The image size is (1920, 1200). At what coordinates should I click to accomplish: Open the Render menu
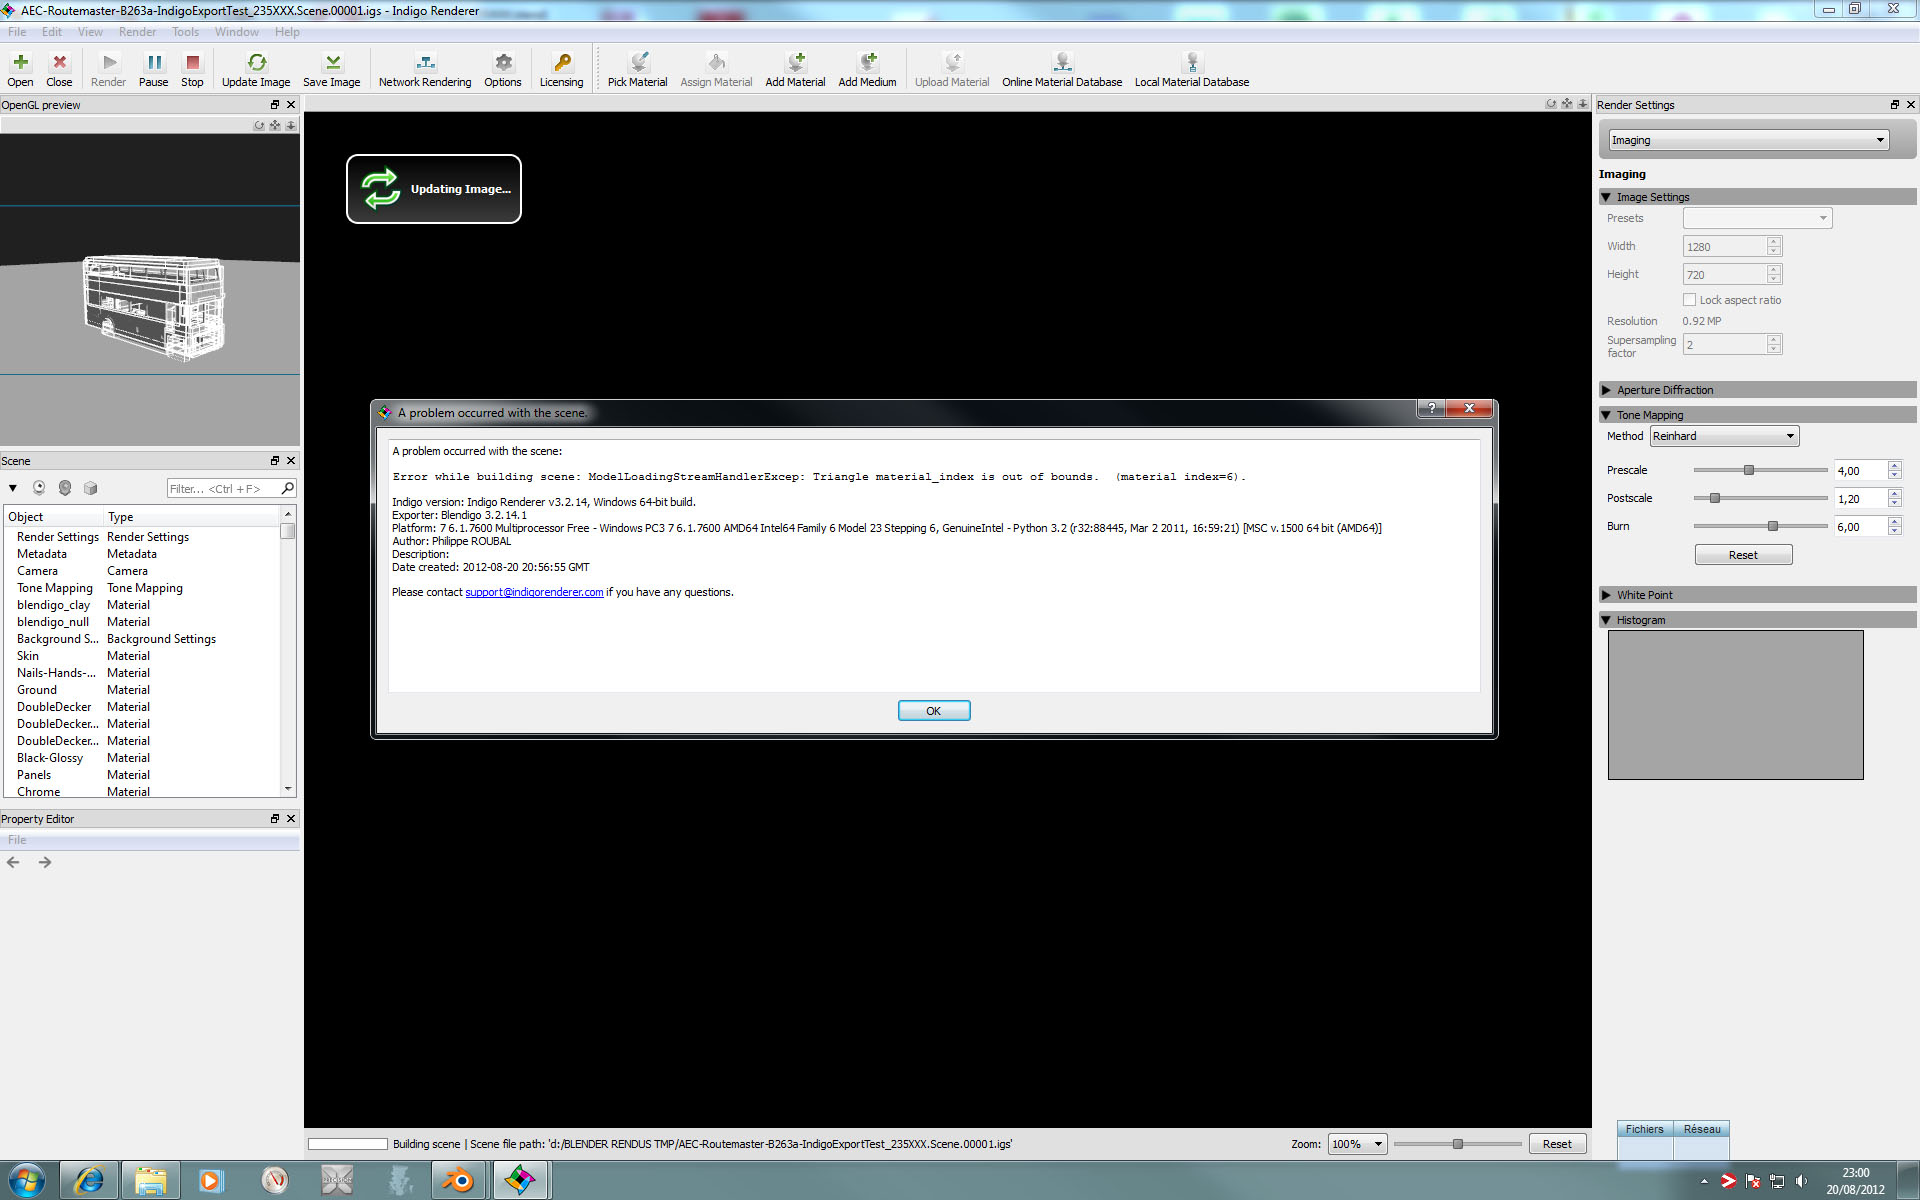[x=137, y=32]
